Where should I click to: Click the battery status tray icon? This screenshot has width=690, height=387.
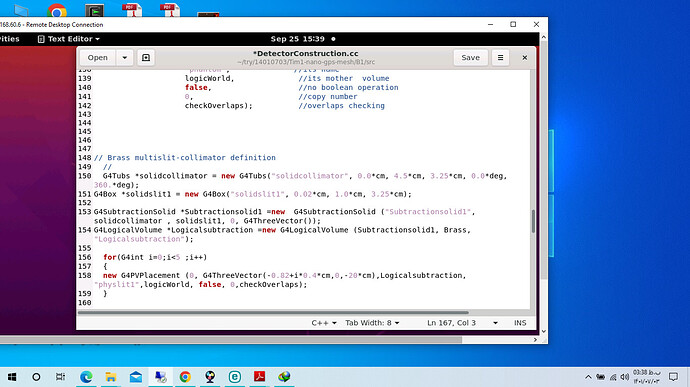pos(600,377)
